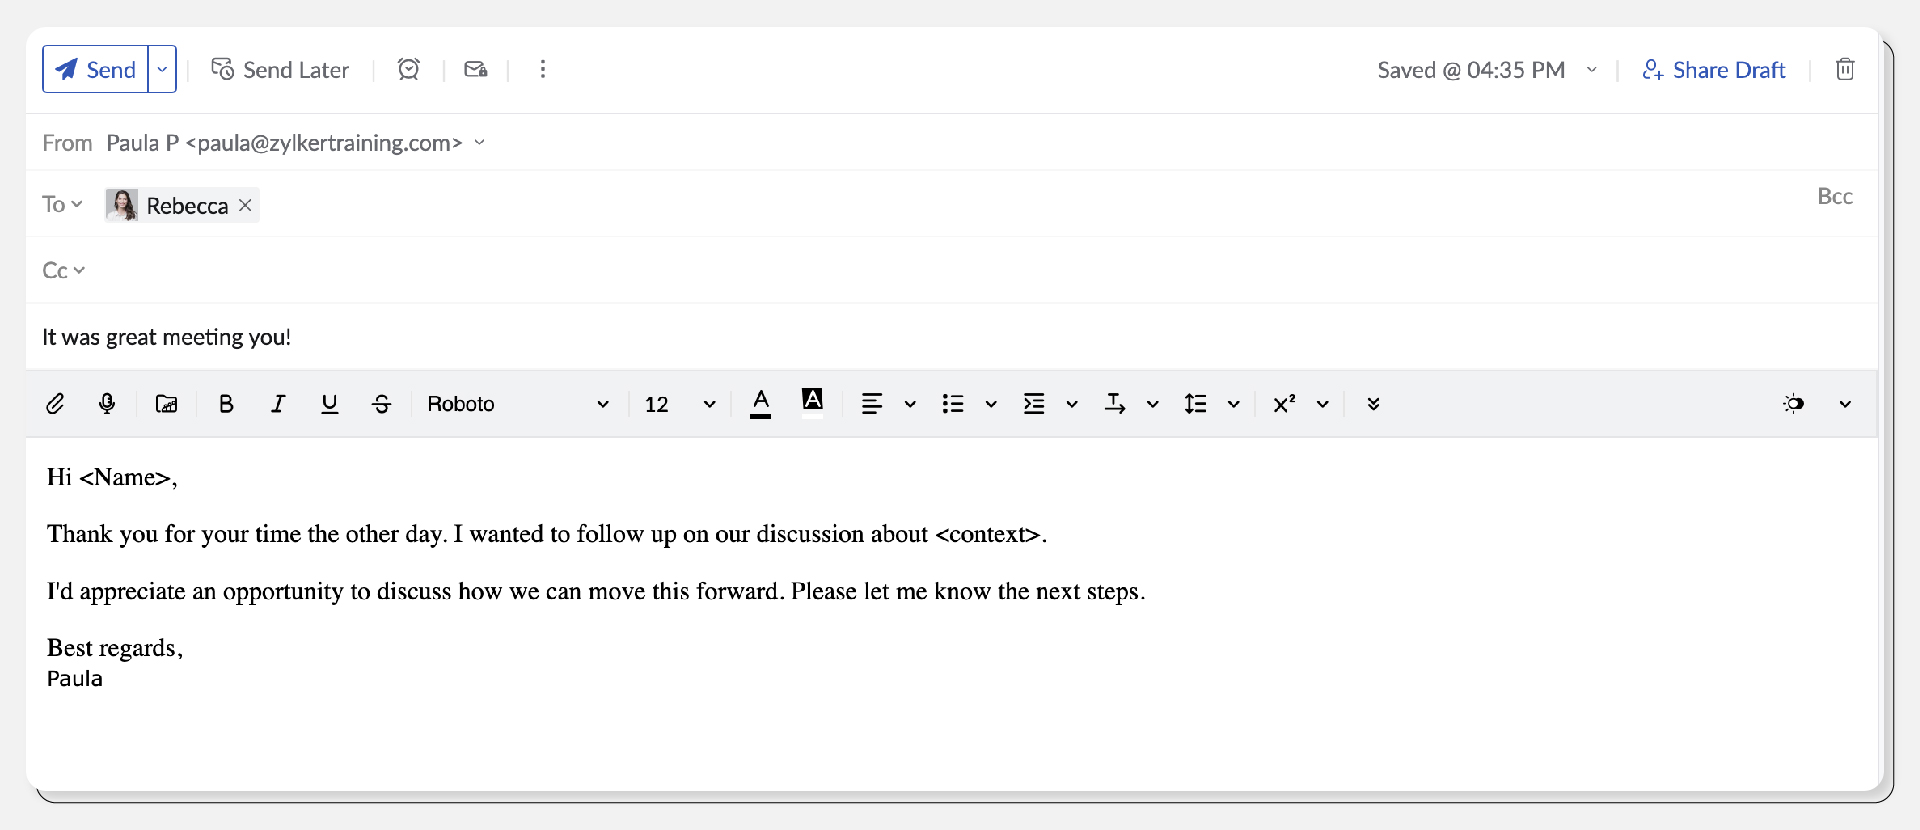The height and width of the screenshot is (830, 1920).
Task: Click the microphone voice input icon
Action: pyautogui.click(x=107, y=404)
